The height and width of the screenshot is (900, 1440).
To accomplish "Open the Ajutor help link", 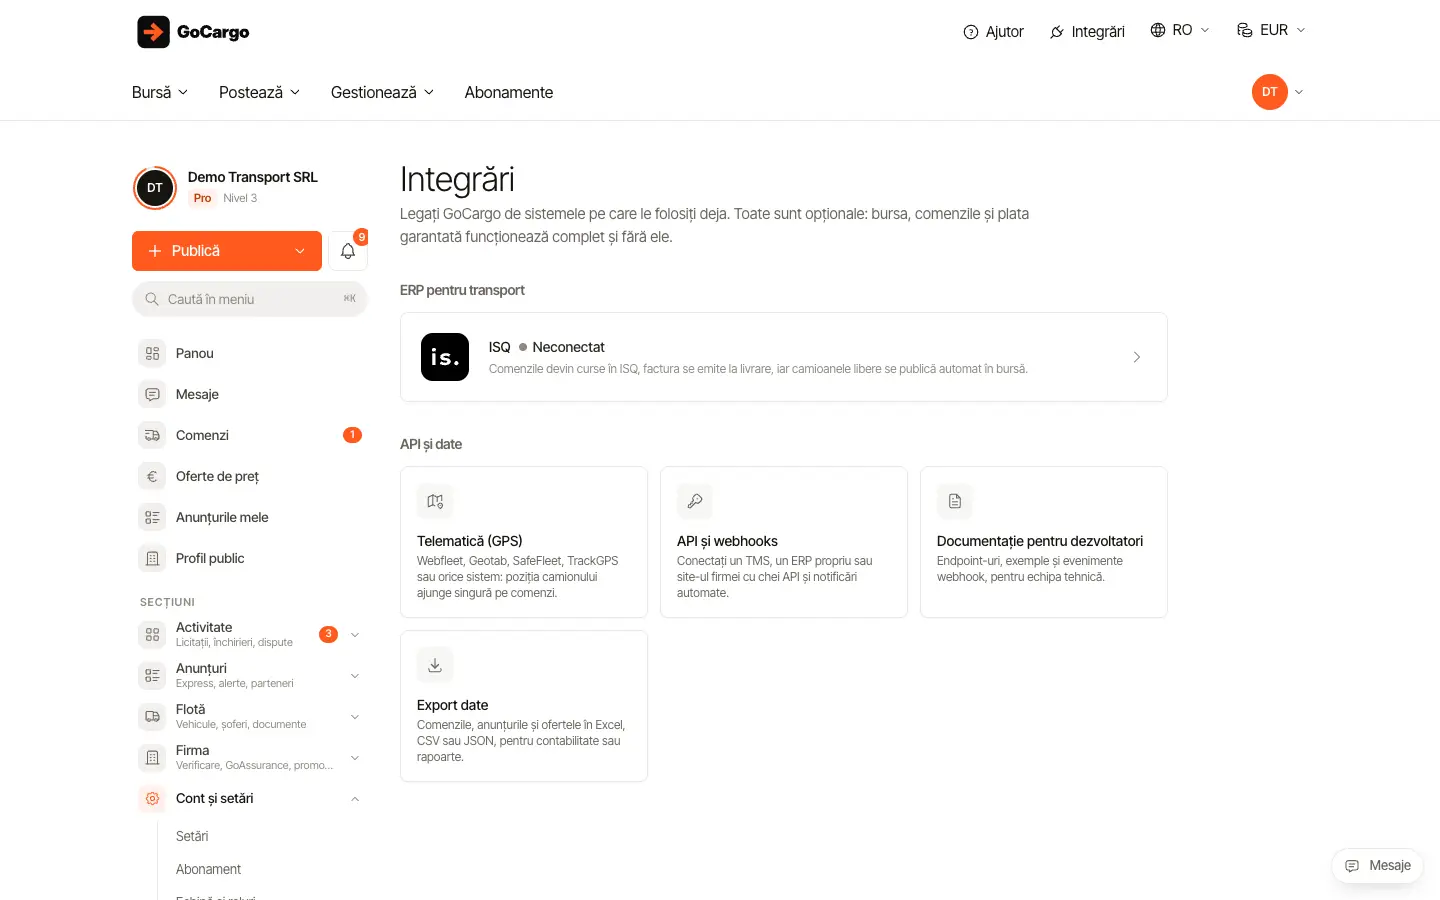I will pyautogui.click(x=993, y=32).
